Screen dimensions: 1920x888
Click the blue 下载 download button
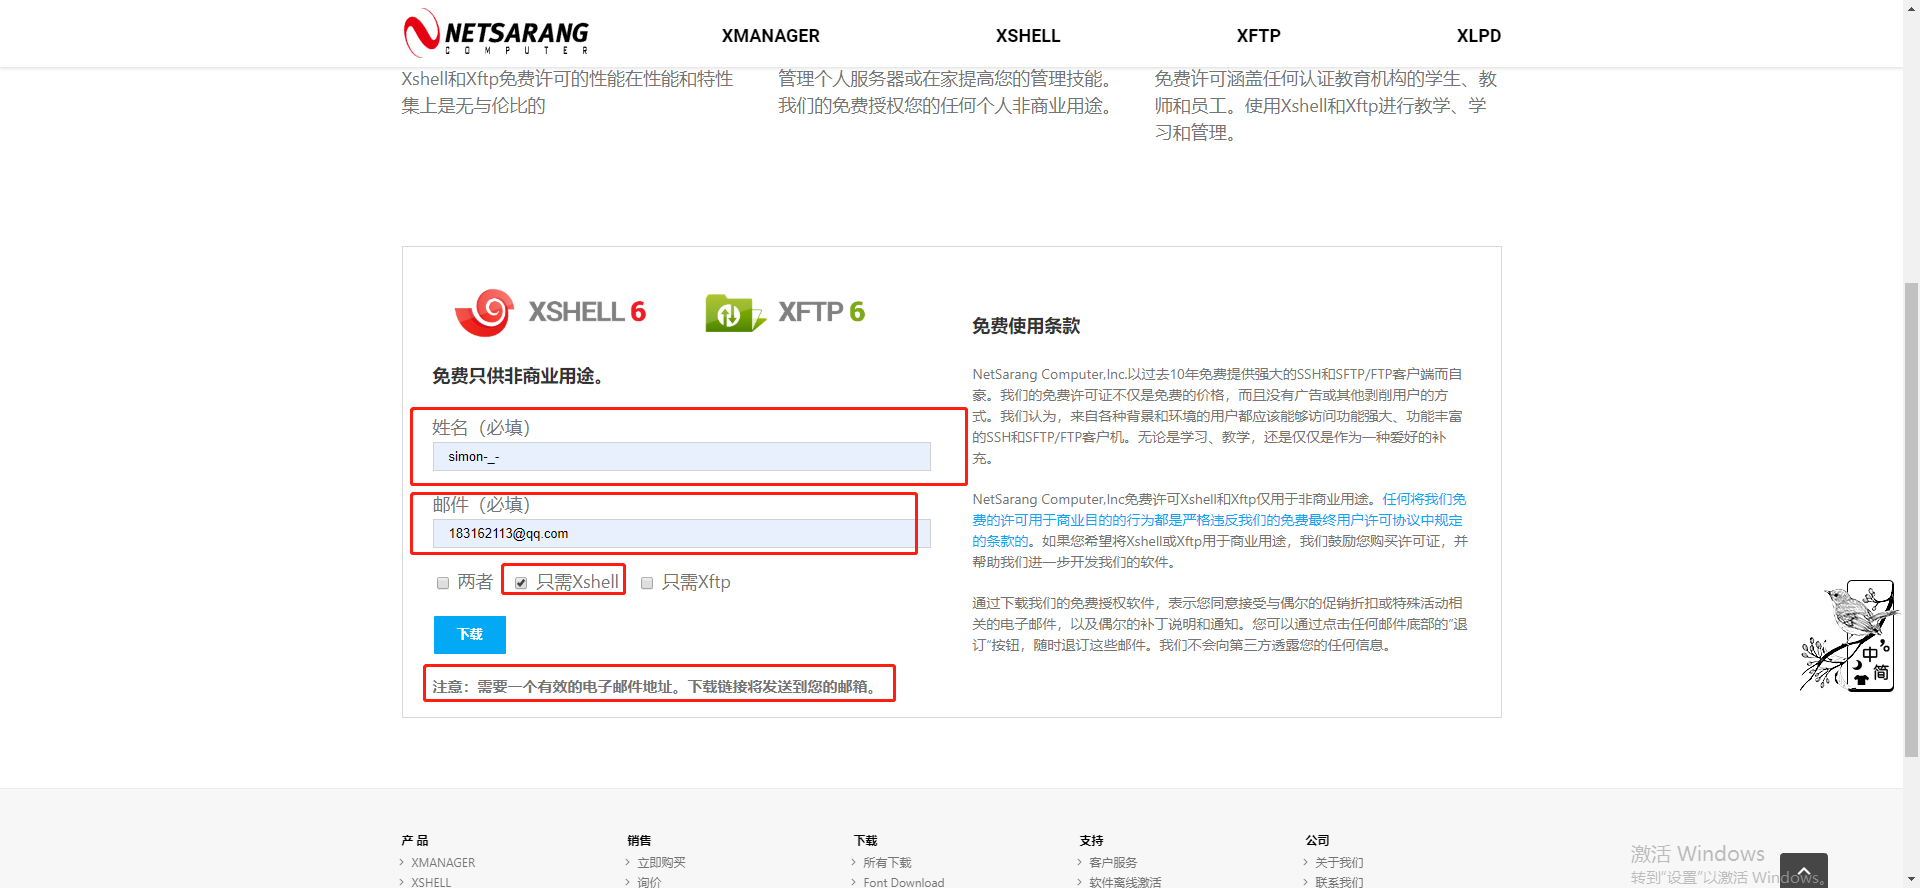(x=470, y=635)
